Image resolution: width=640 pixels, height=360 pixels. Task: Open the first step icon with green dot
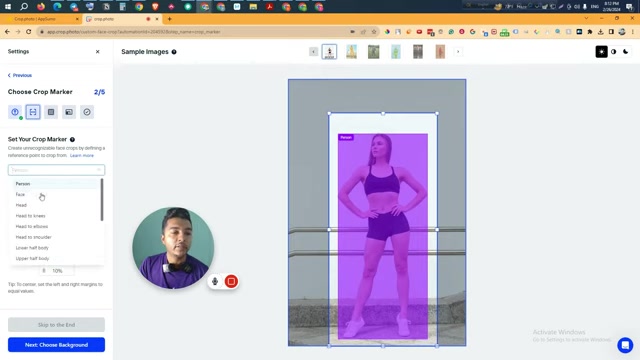[x=15, y=112]
